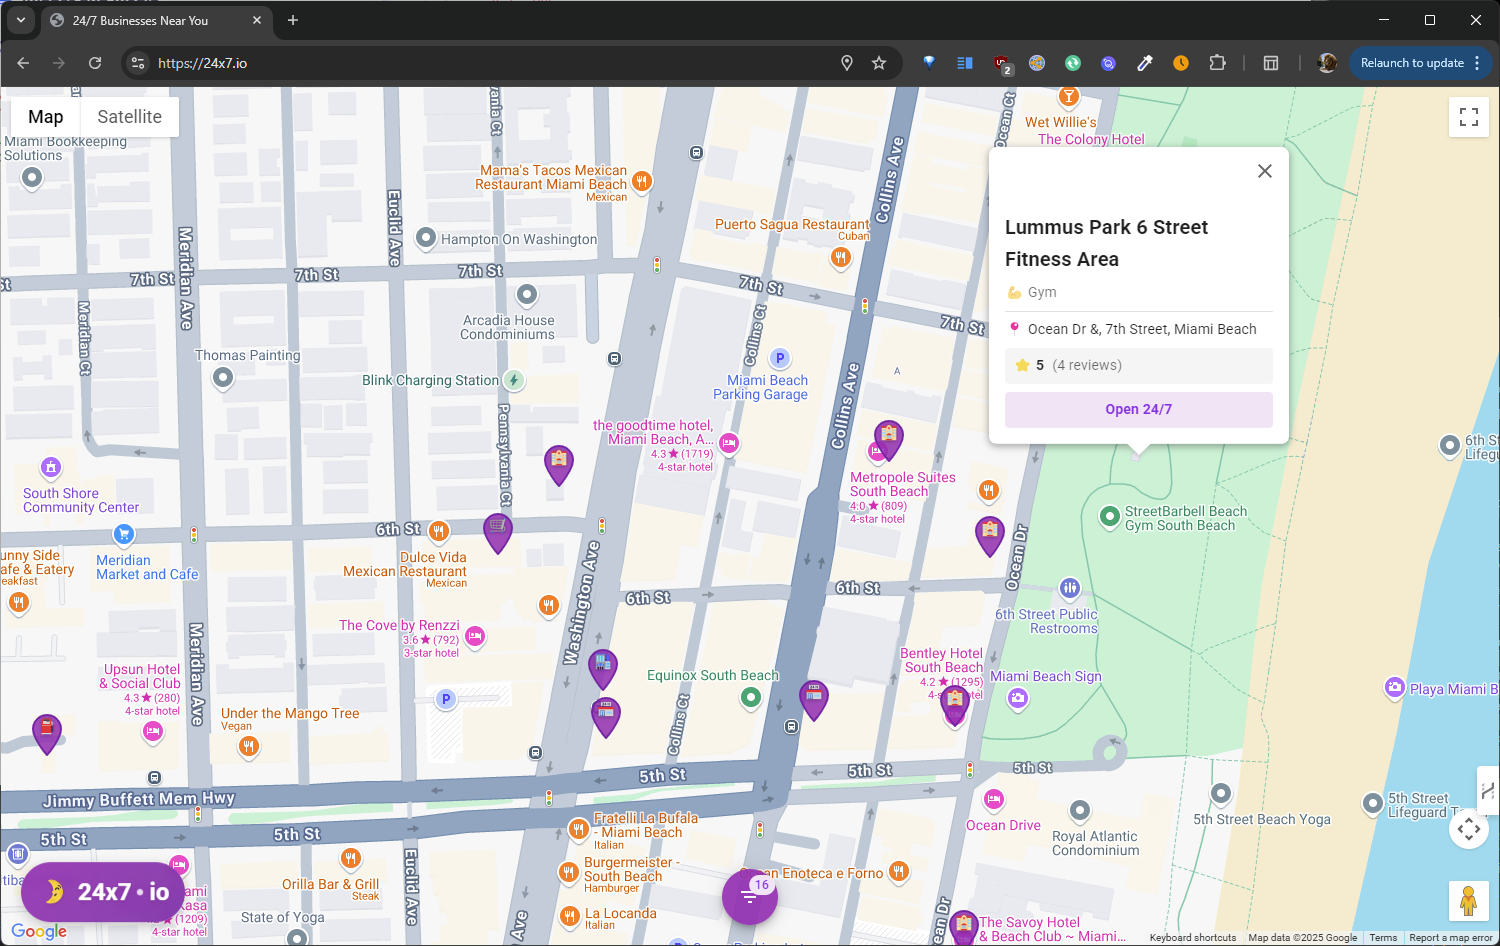Select the Map view tab
Image resolution: width=1500 pixels, height=946 pixels.
pos(46,117)
